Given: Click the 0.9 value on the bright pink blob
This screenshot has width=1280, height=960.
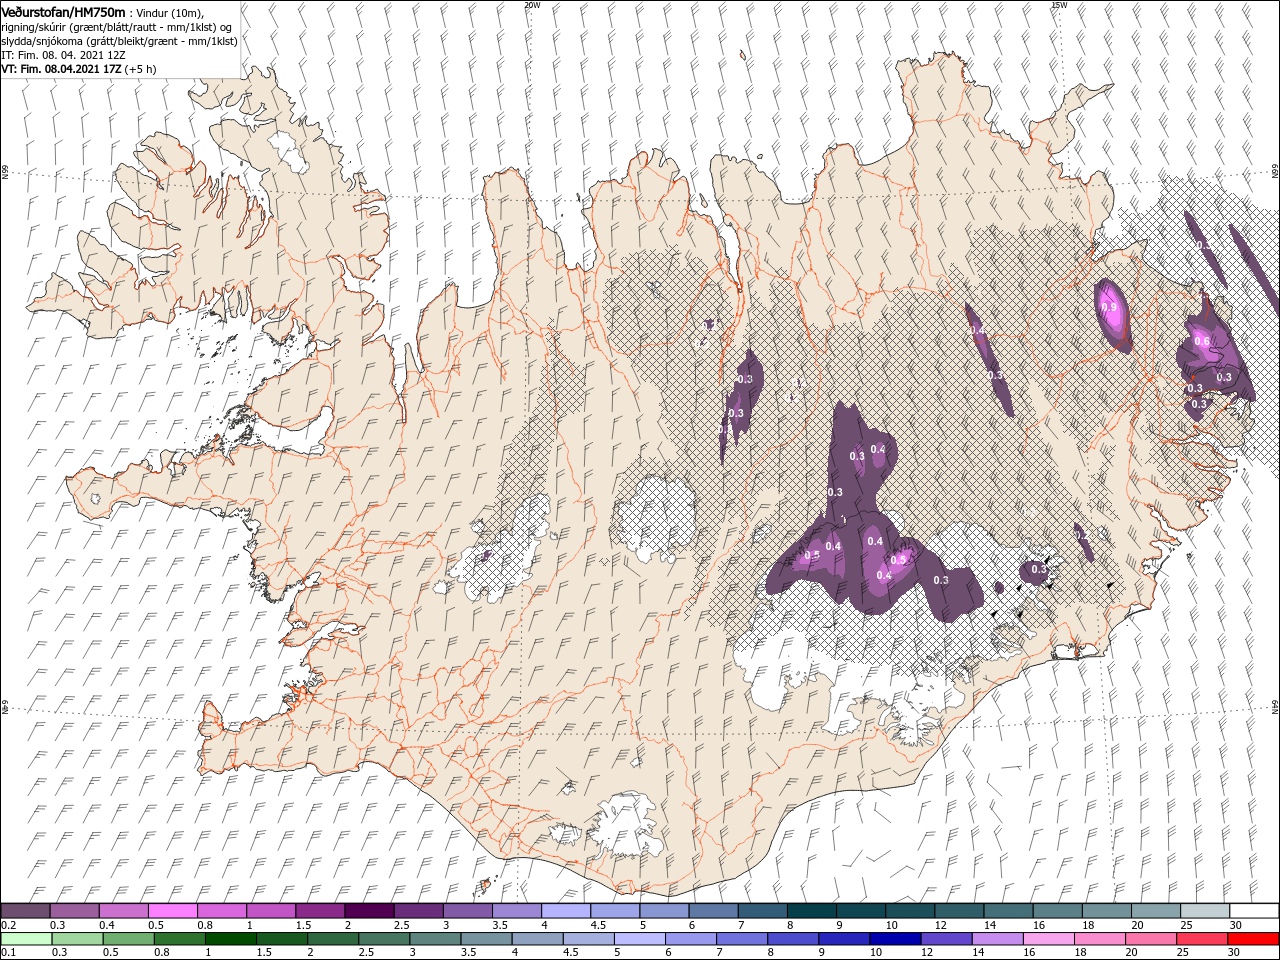Looking at the screenshot, I should (x=1109, y=307).
